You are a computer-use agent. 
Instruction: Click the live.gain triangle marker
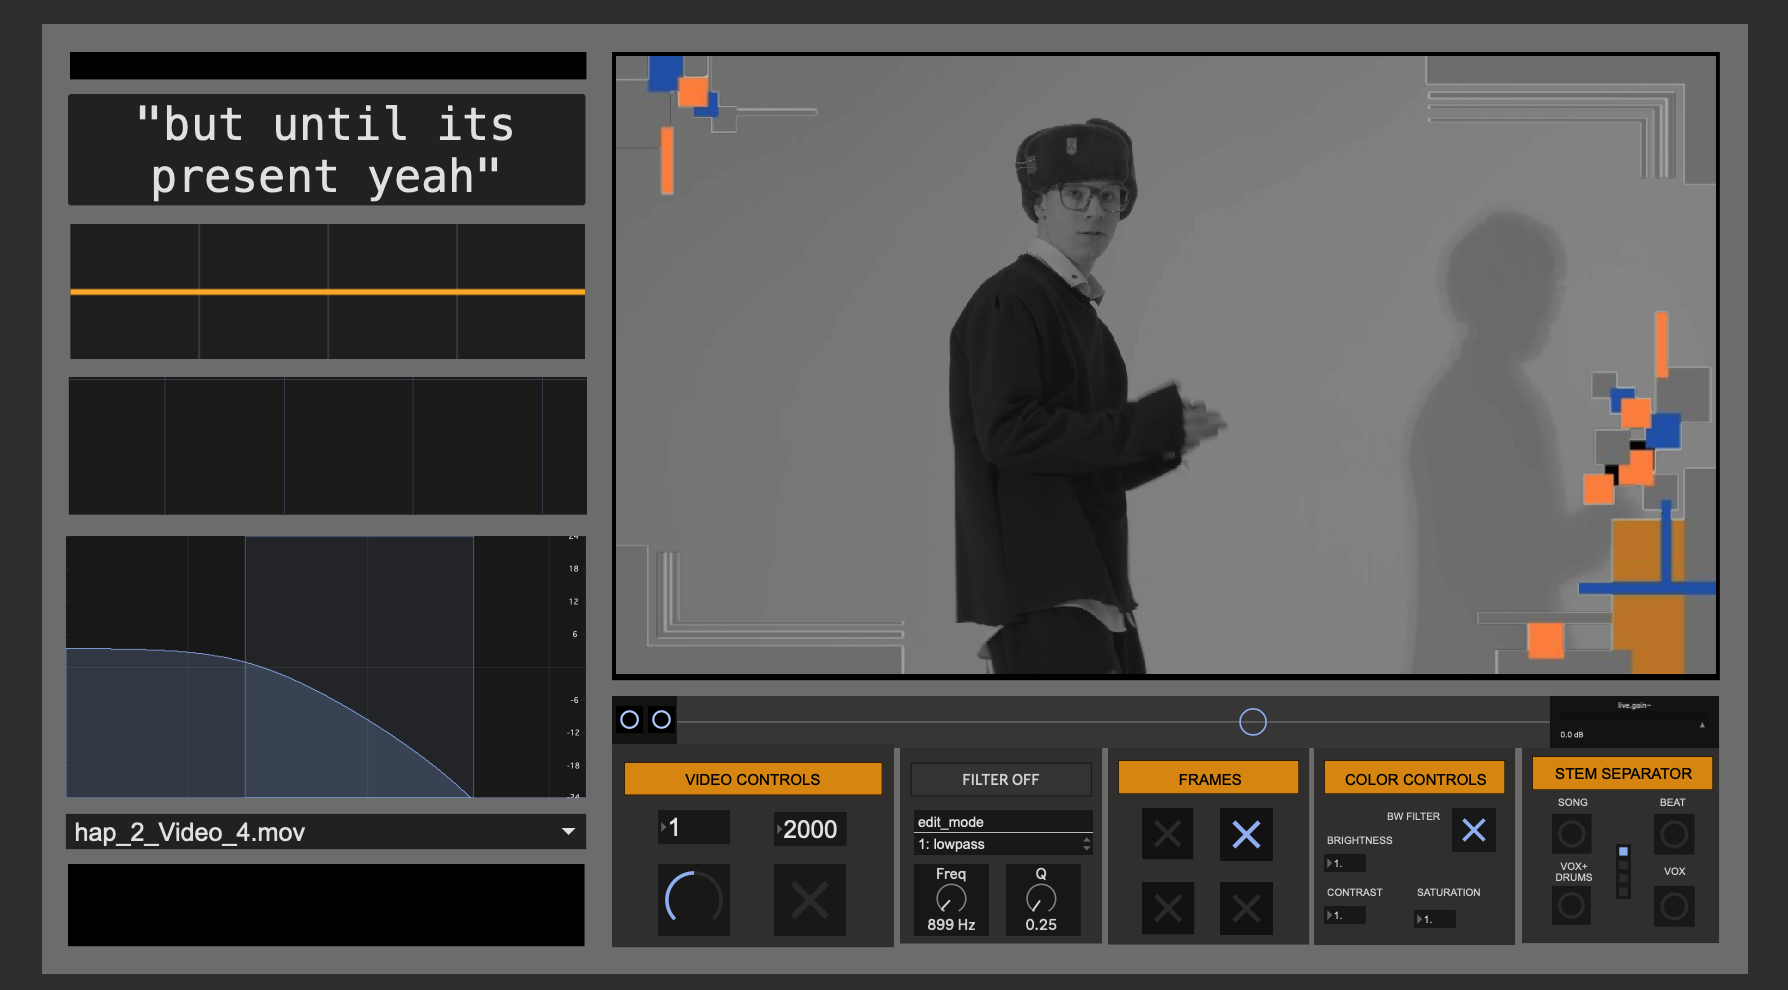pos(1702,725)
